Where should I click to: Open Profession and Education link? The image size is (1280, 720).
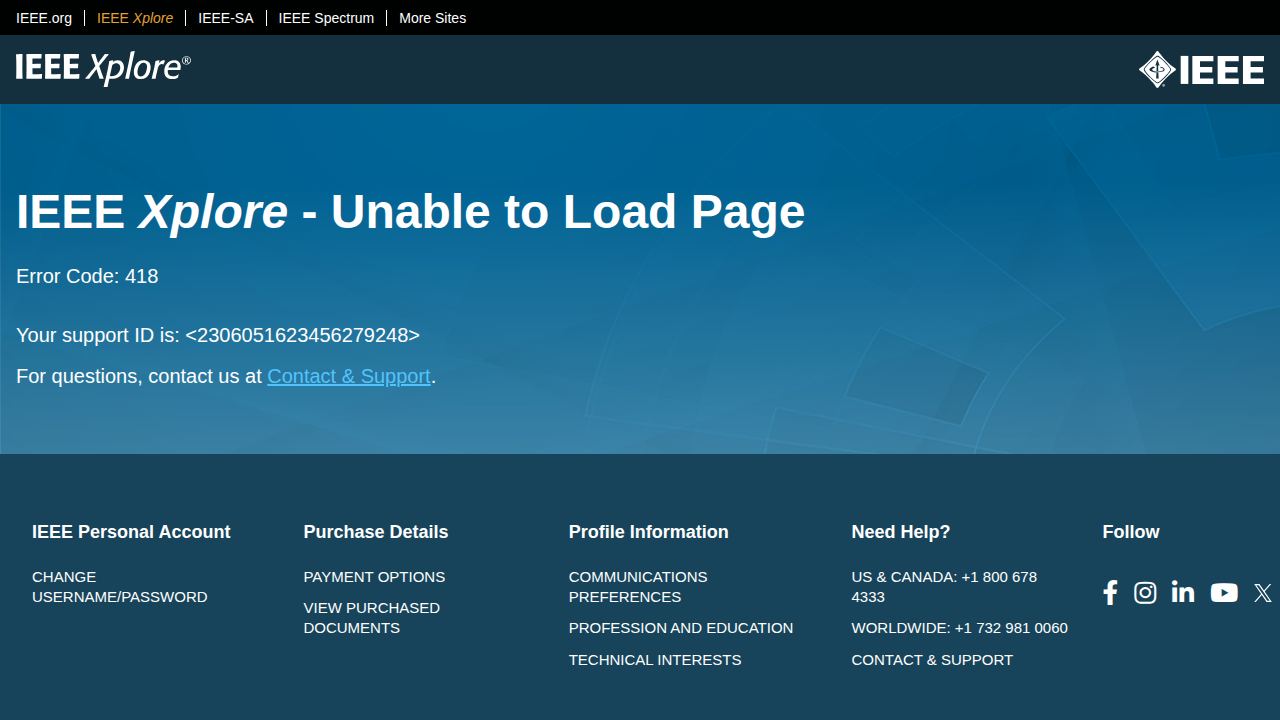click(x=681, y=628)
